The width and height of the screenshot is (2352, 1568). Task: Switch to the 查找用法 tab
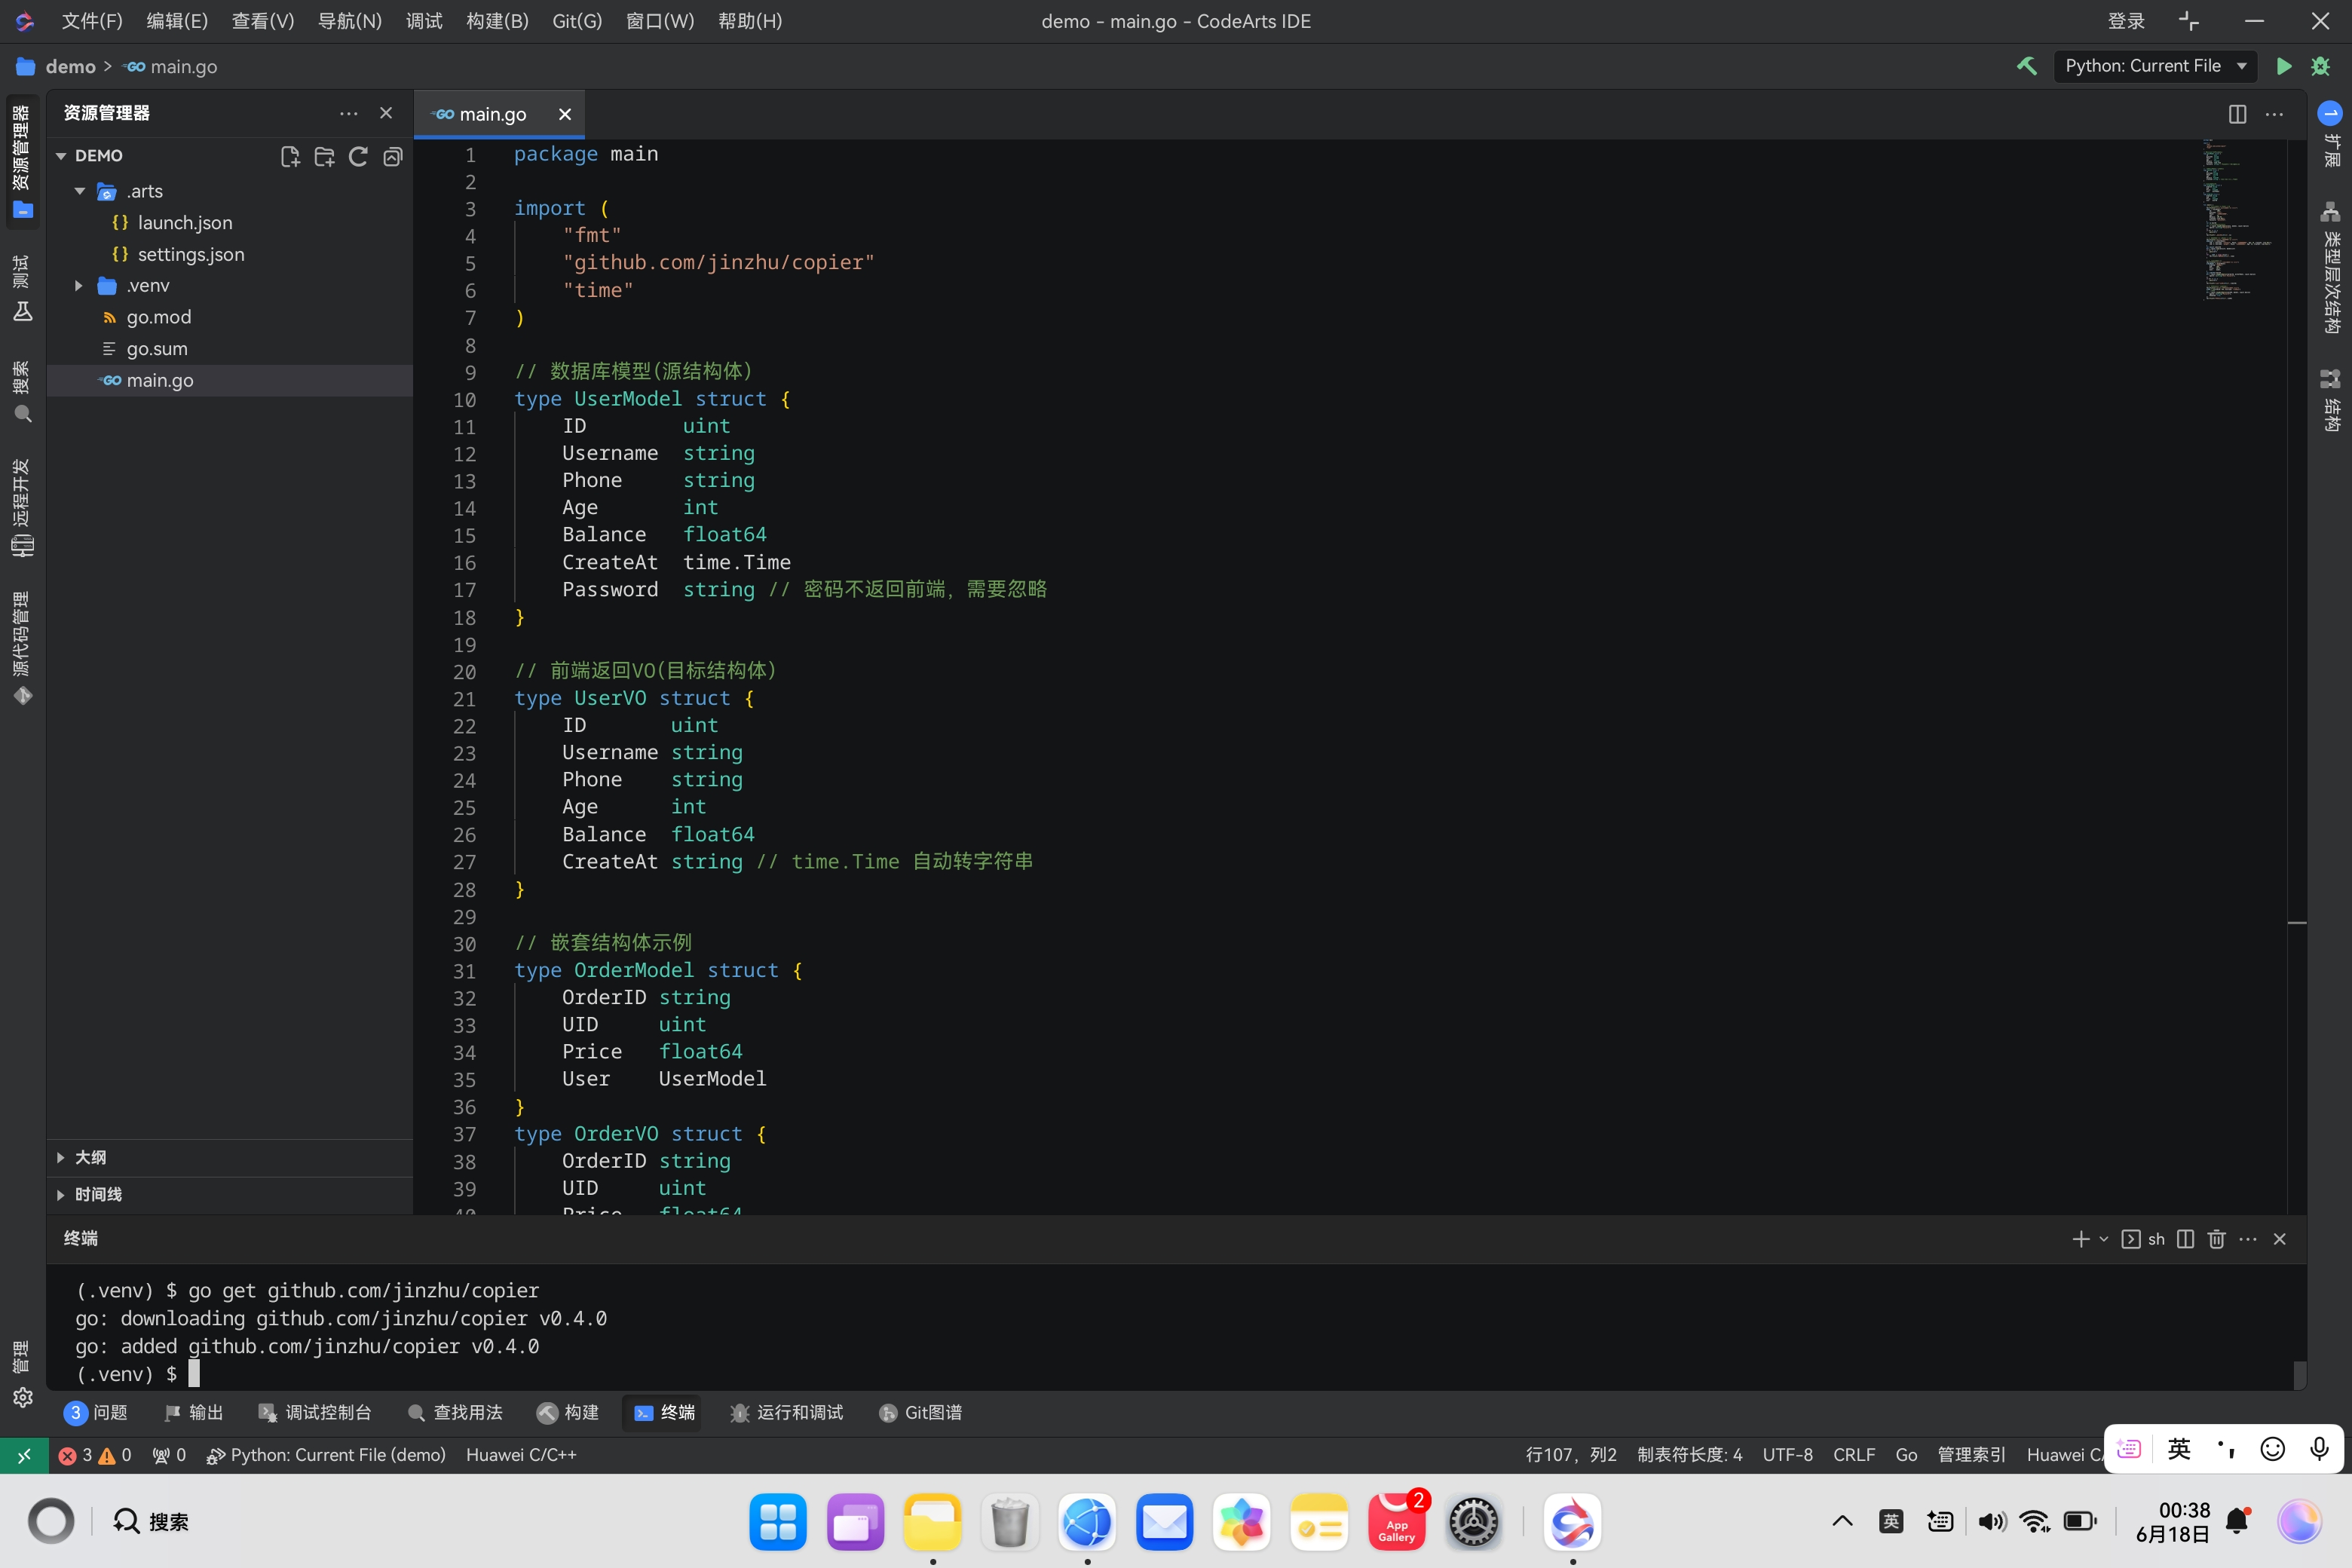pos(456,1412)
